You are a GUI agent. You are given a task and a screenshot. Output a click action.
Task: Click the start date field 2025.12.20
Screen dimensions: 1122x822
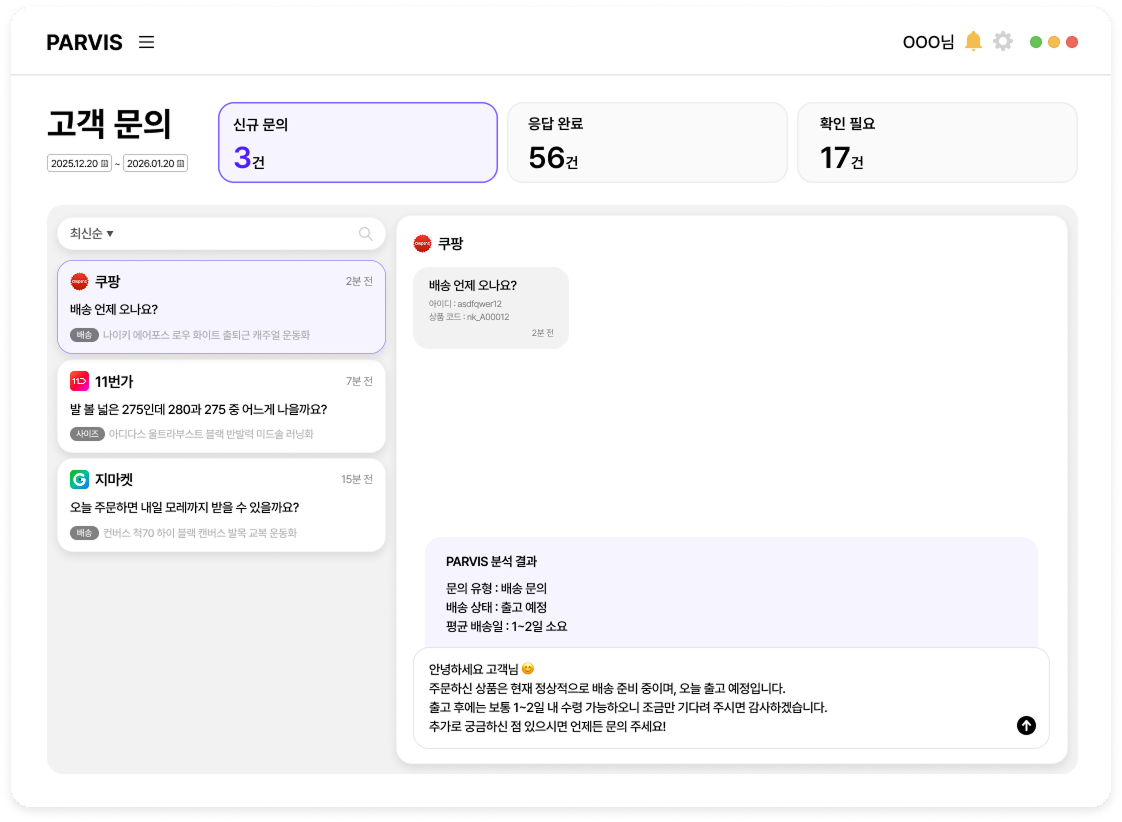click(79, 164)
